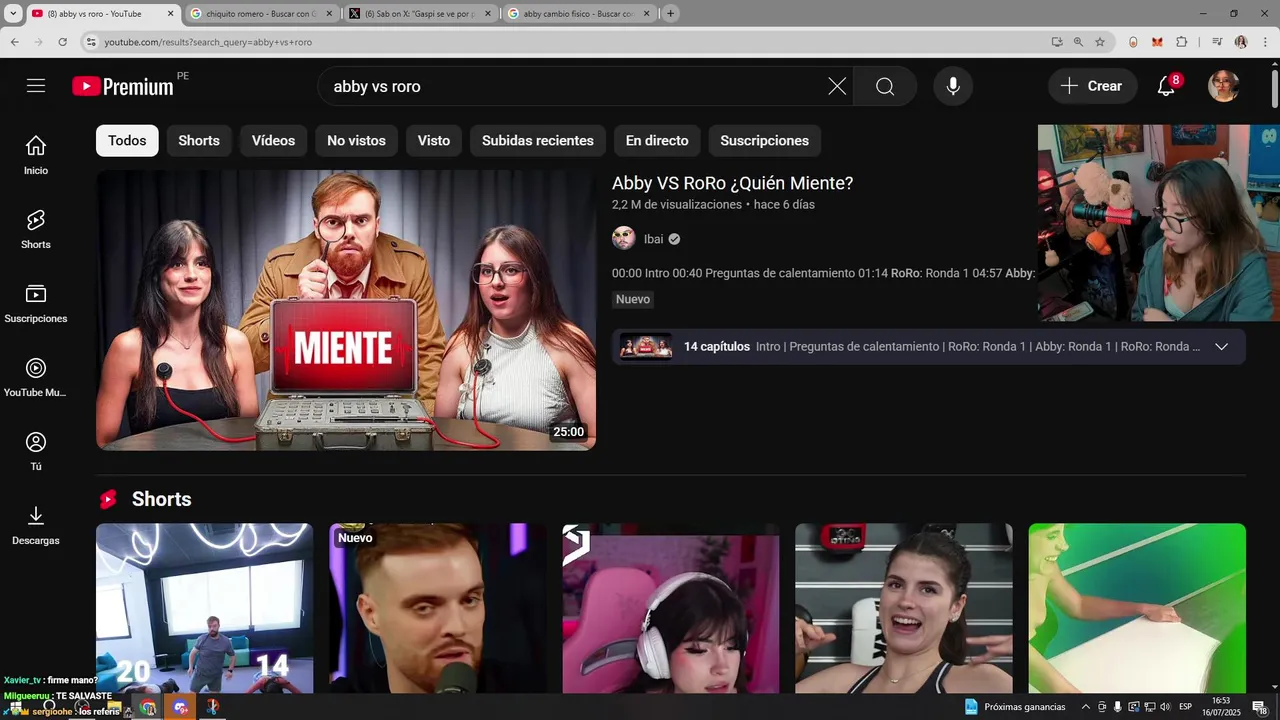Open Descargas in the sidebar
The height and width of the screenshot is (720, 1280).
(x=36, y=525)
